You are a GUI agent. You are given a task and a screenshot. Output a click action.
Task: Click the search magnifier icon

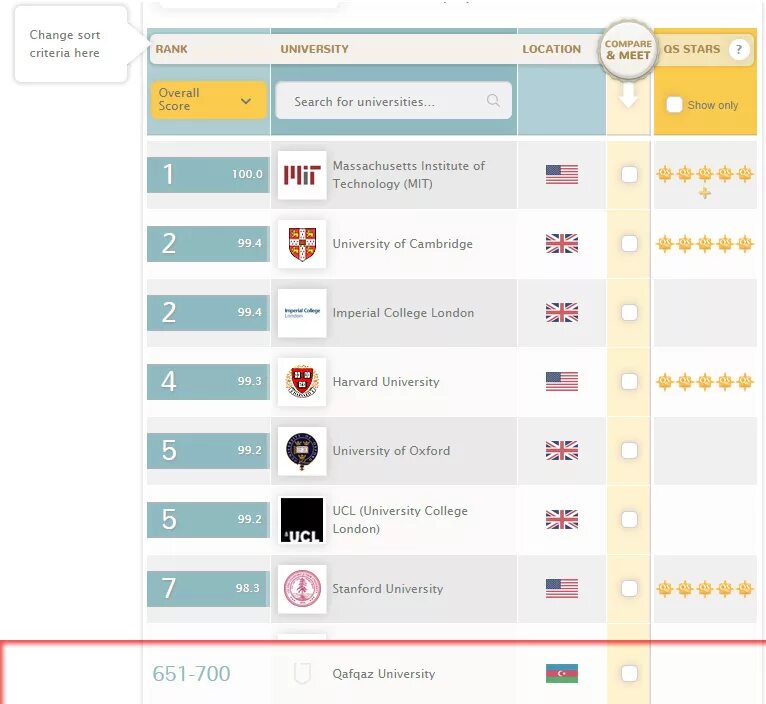click(x=493, y=101)
